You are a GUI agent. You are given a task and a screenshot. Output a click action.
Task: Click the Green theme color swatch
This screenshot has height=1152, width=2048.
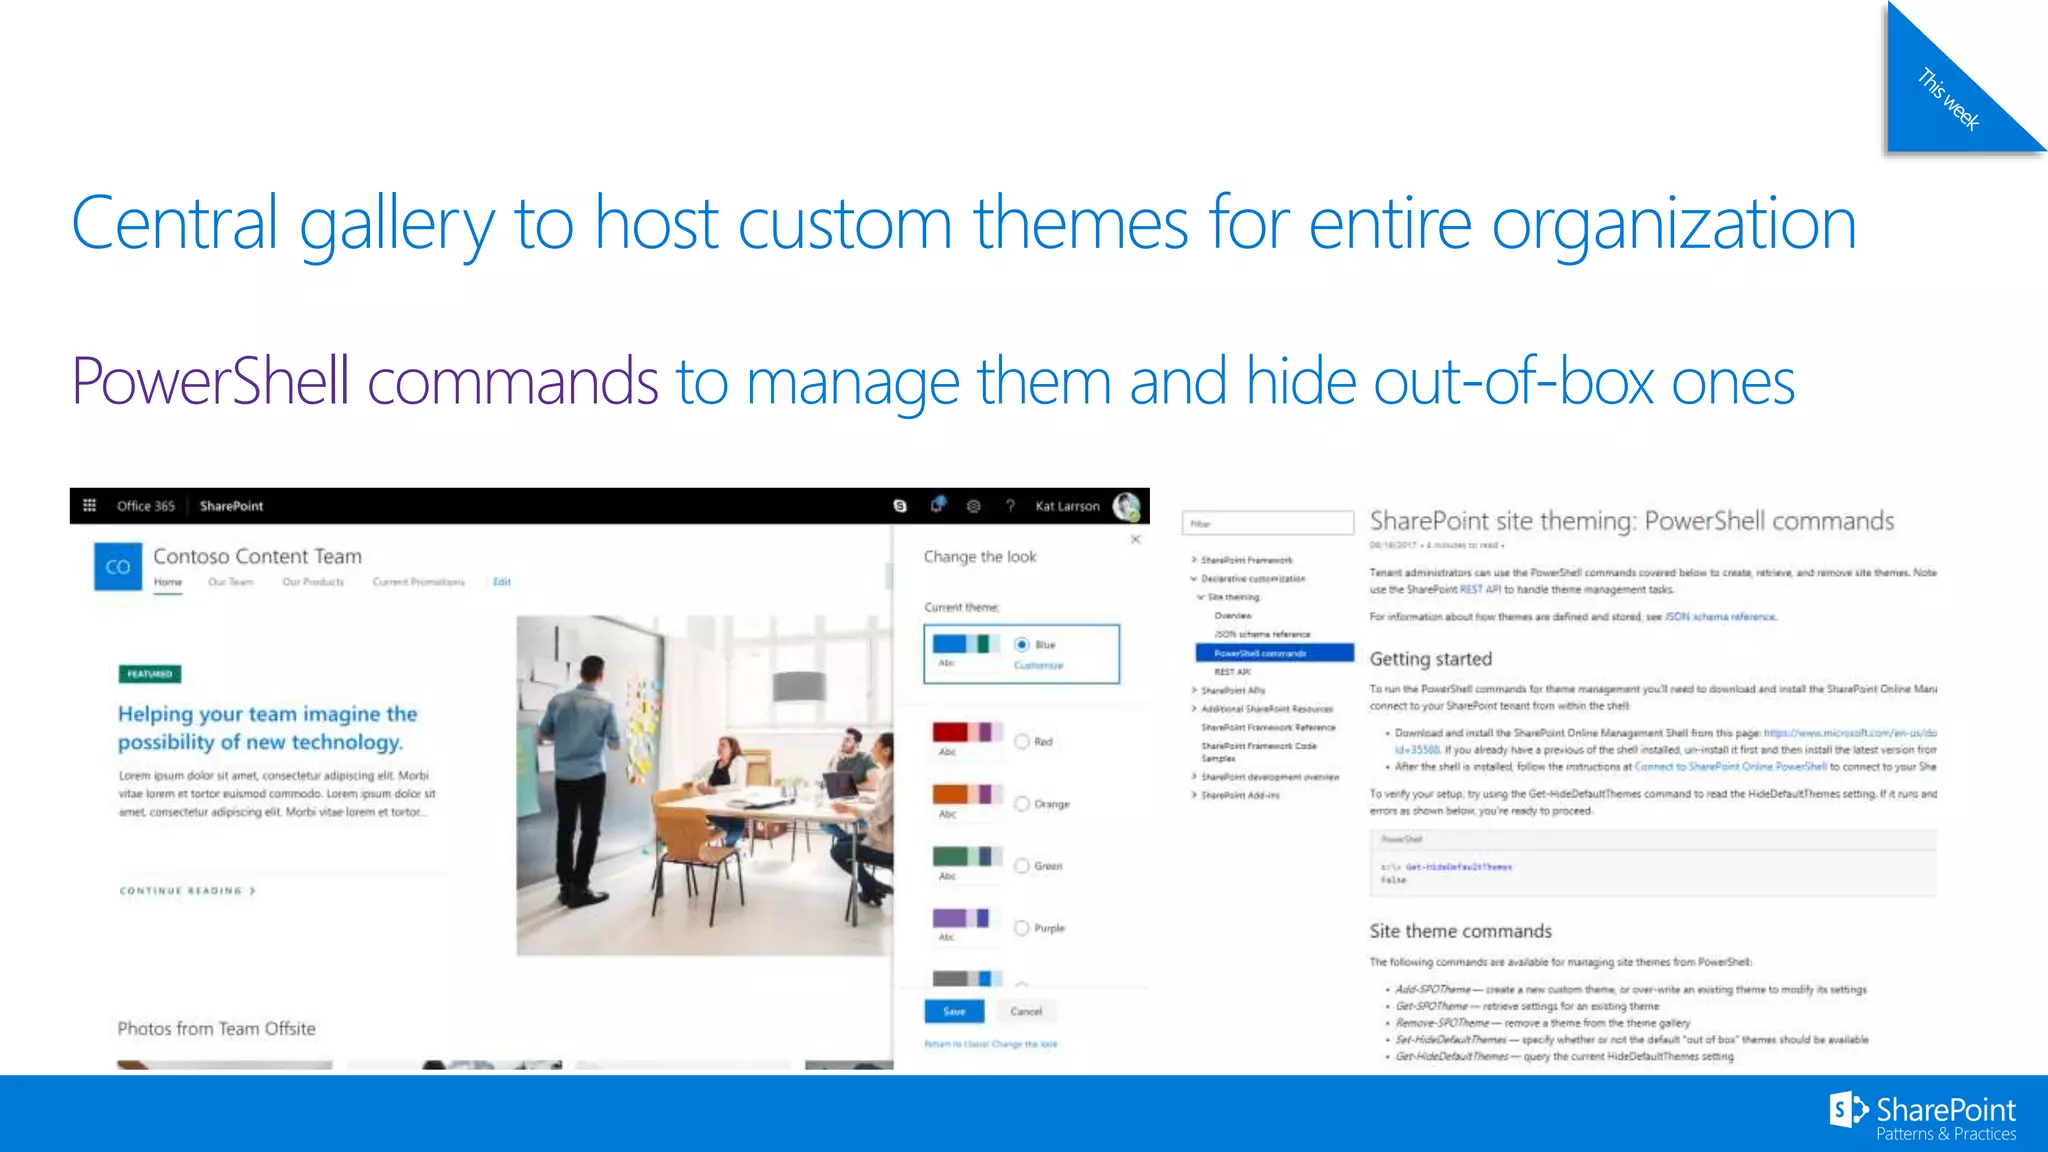[x=966, y=856]
